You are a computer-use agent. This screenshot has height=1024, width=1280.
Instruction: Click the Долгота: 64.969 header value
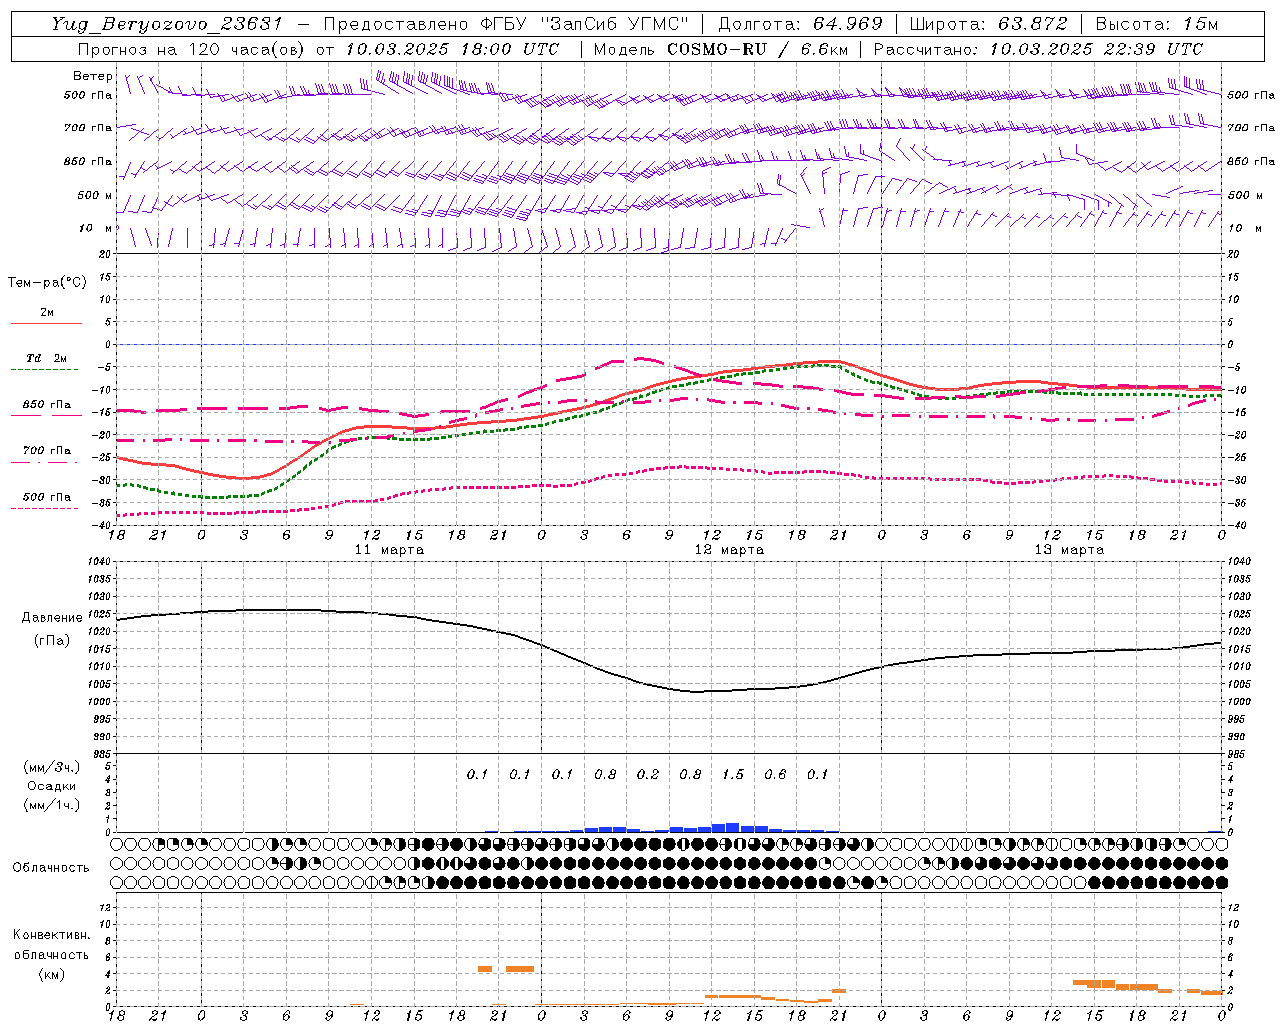[800, 24]
